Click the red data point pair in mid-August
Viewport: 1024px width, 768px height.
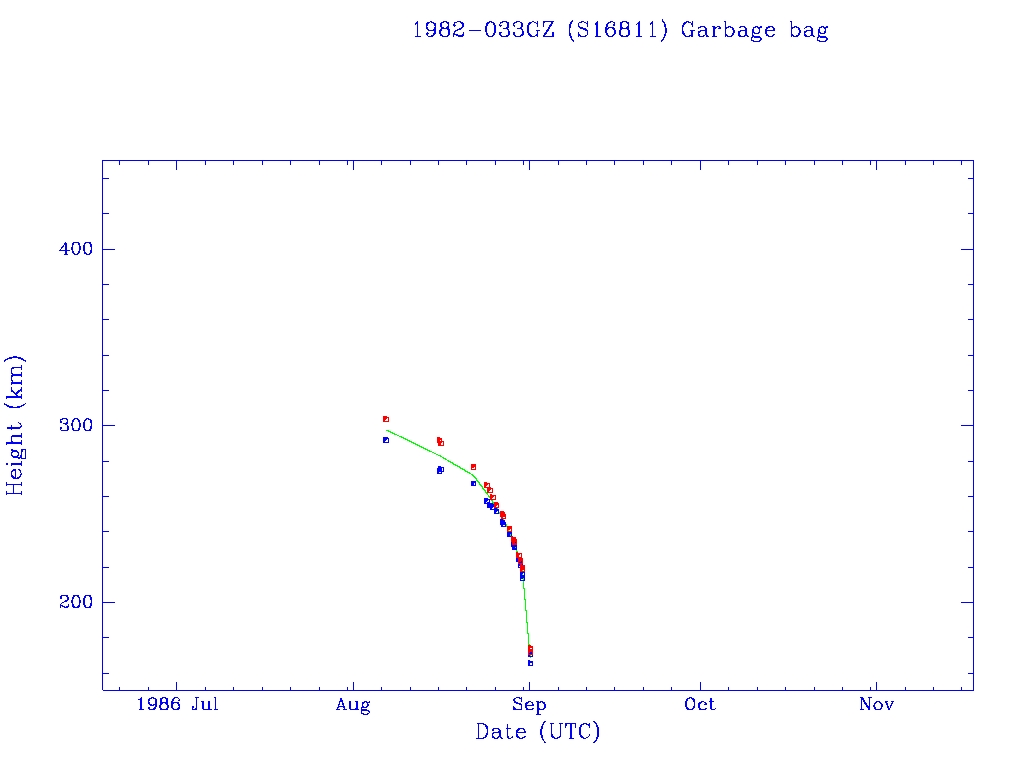tap(440, 441)
